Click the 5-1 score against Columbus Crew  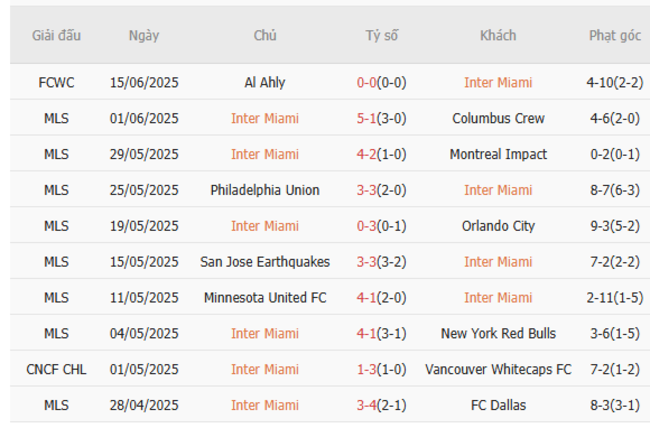[x=368, y=118]
